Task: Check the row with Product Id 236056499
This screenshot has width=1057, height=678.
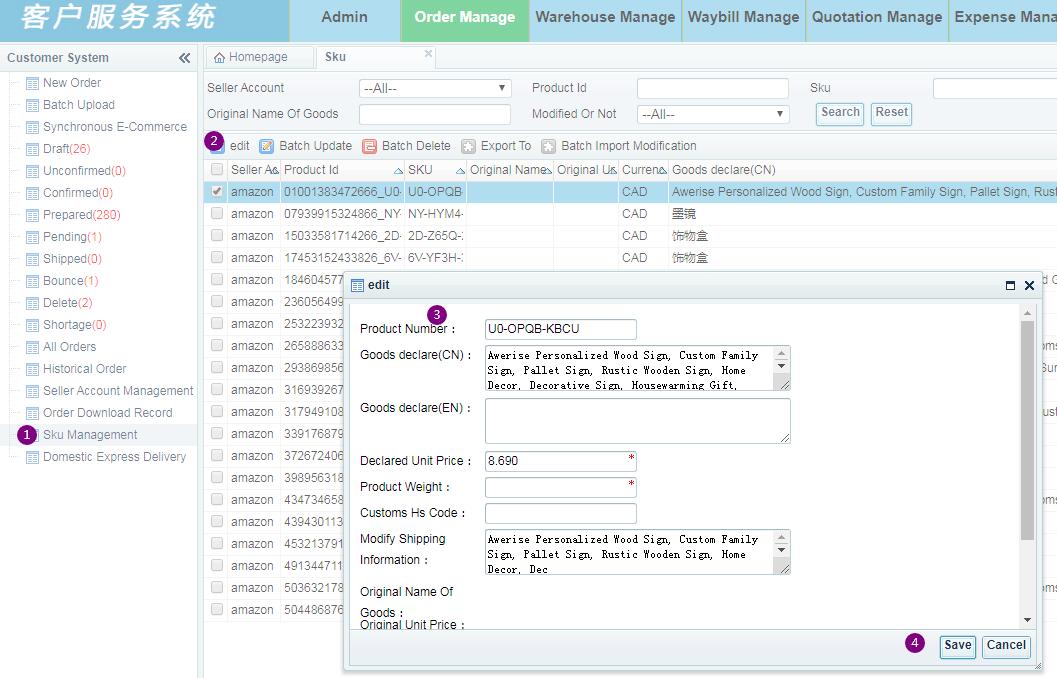Action: (x=216, y=301)
